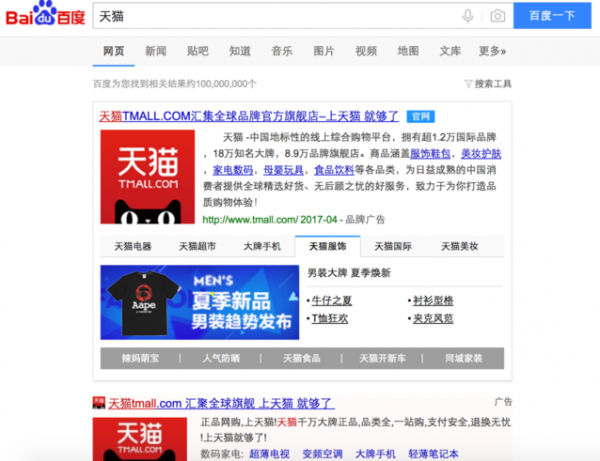The width and height of the screenshot is (600, 461).
Task: Activate the microphone voice search icon
Action: 468,16
